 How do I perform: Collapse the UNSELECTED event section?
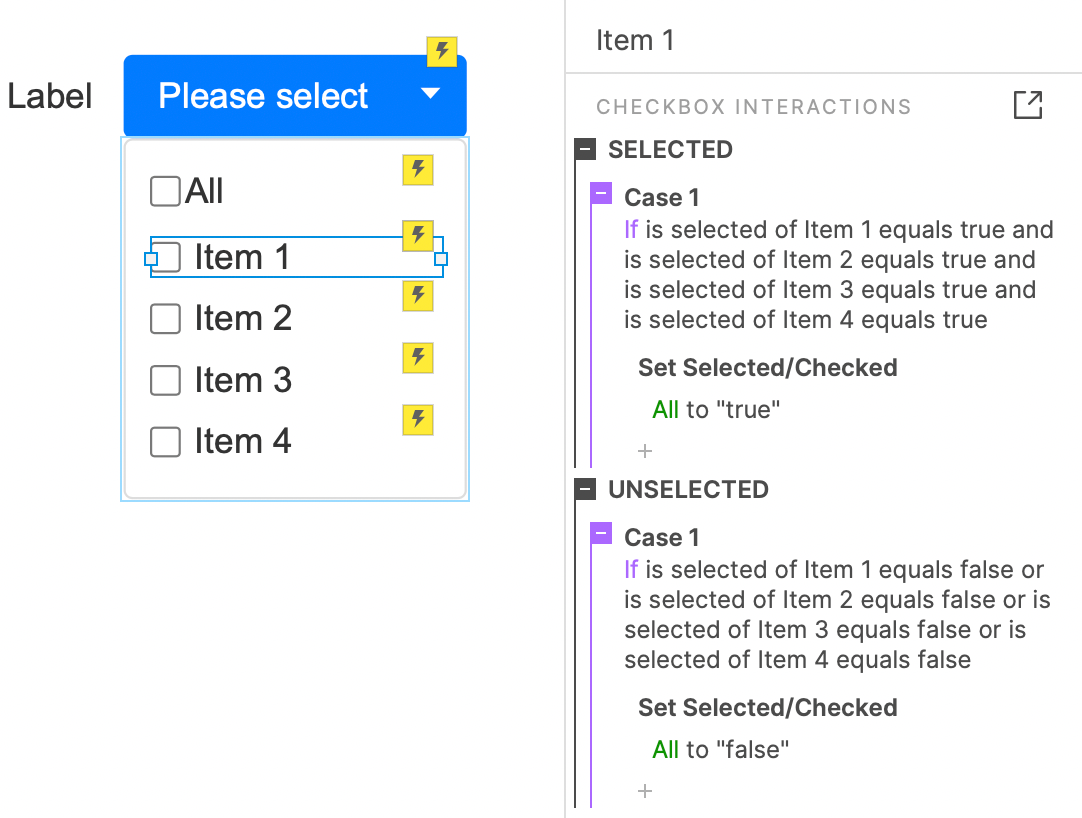tap(585, 490)
